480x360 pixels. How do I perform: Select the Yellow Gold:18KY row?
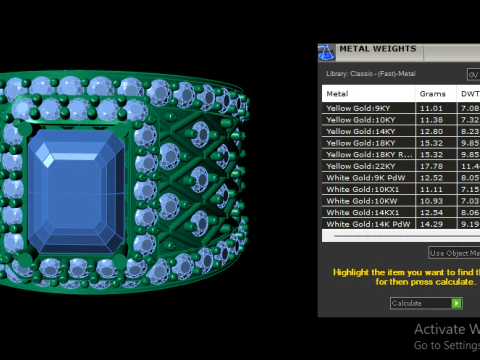(401, 143)
